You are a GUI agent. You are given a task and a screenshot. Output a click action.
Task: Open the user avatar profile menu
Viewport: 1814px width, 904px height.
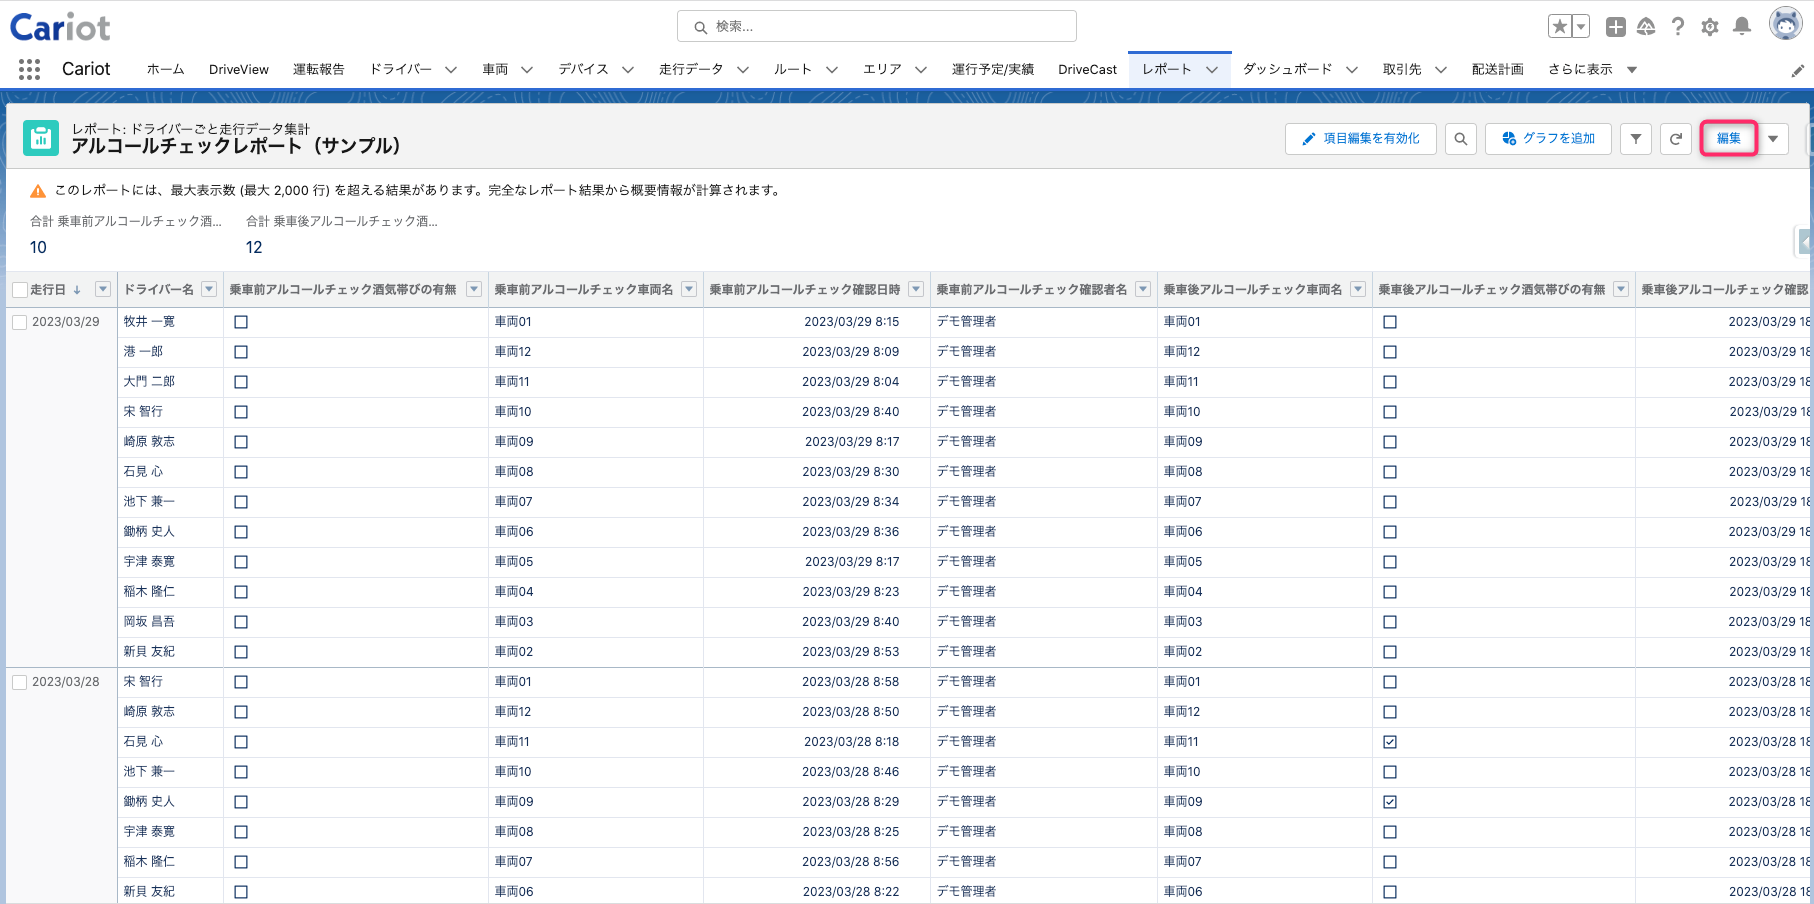(1785, 24)
